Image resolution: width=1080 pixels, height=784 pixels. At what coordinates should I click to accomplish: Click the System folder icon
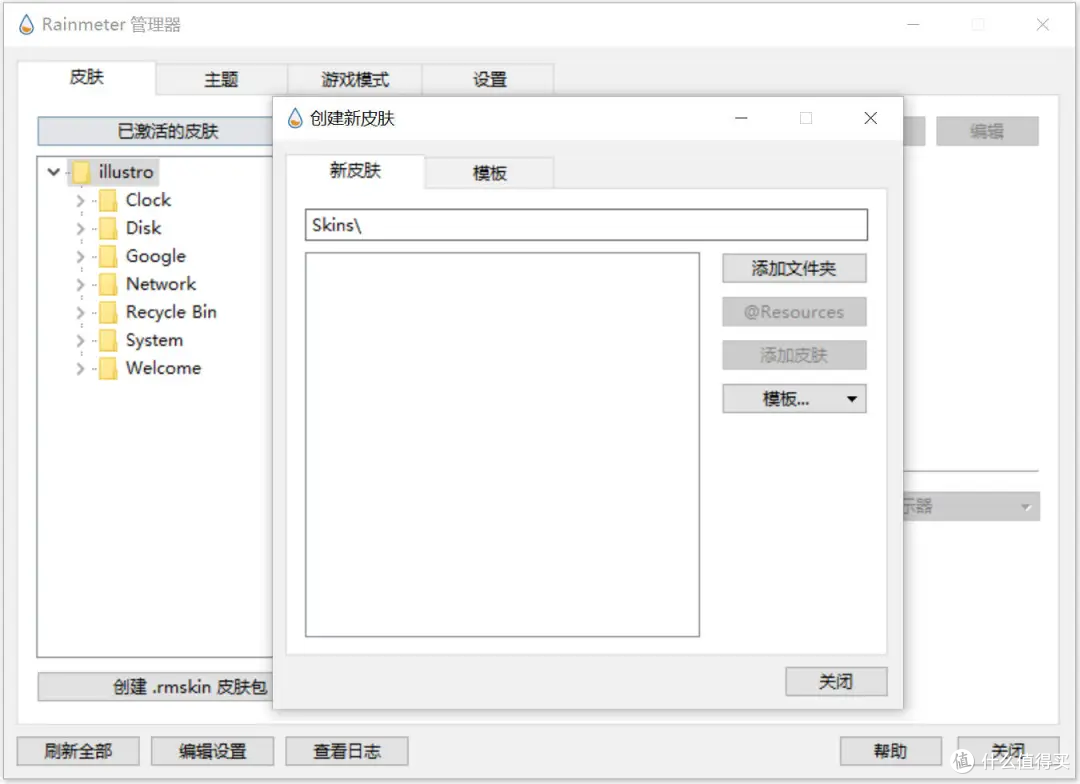point(108,340)
